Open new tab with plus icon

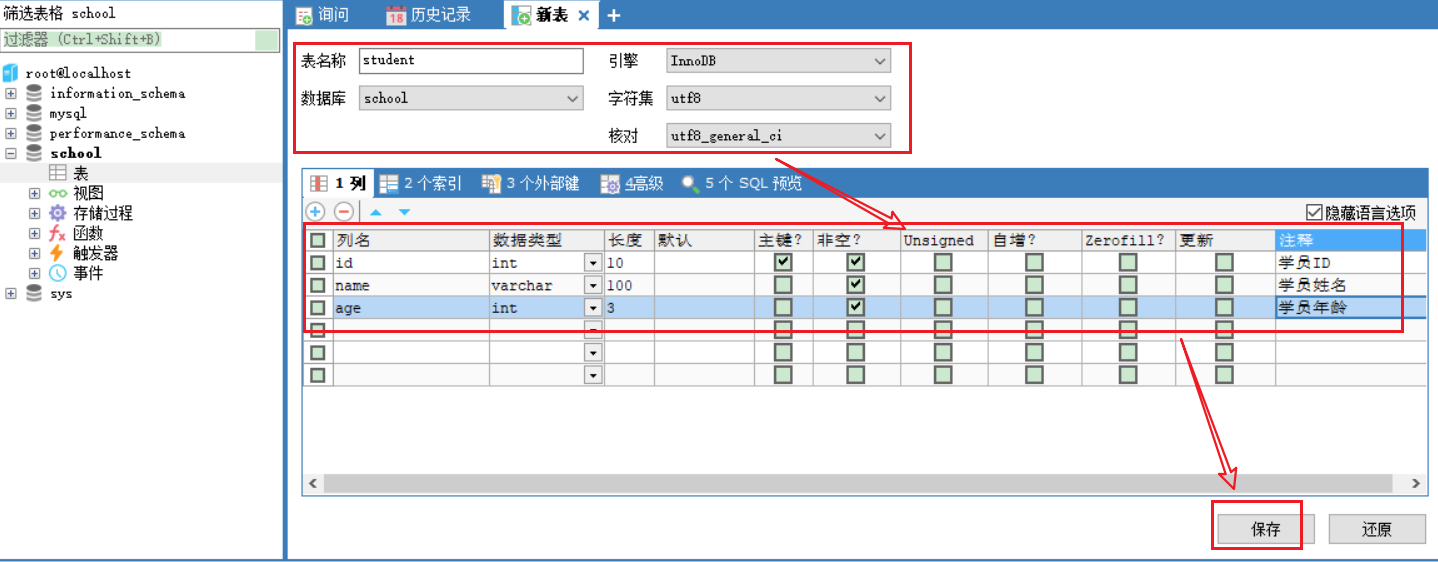(x=614, y=15)
